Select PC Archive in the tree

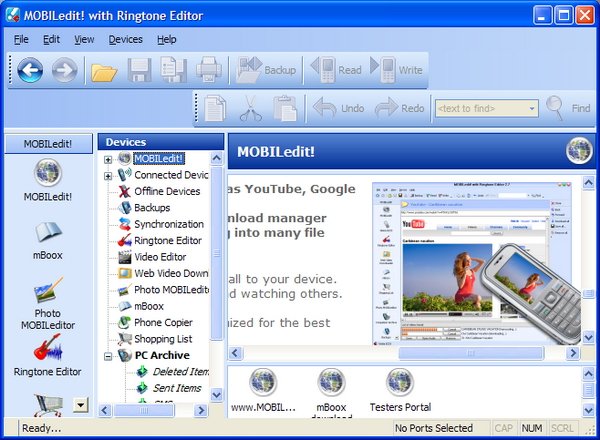(x=162, y=355)
